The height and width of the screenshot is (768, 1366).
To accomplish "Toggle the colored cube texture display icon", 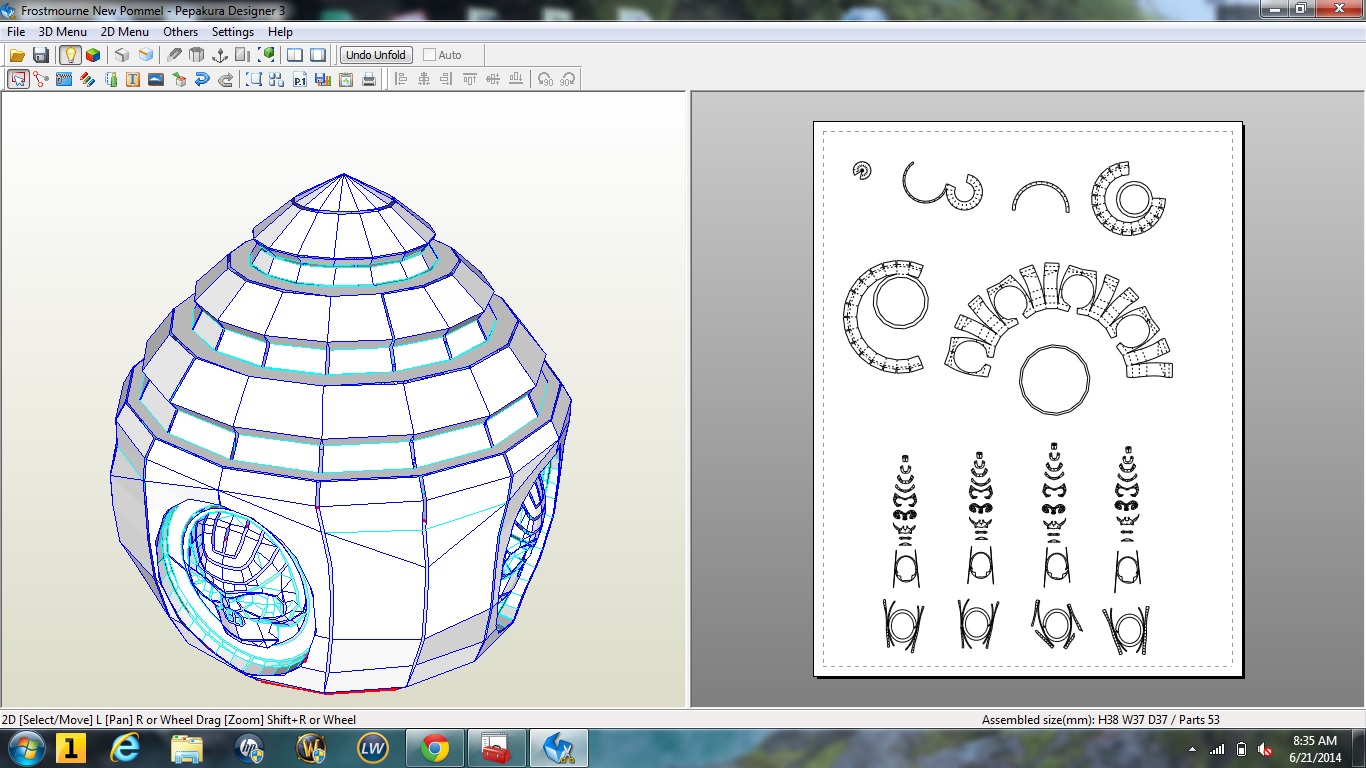I will coord(93,55).
